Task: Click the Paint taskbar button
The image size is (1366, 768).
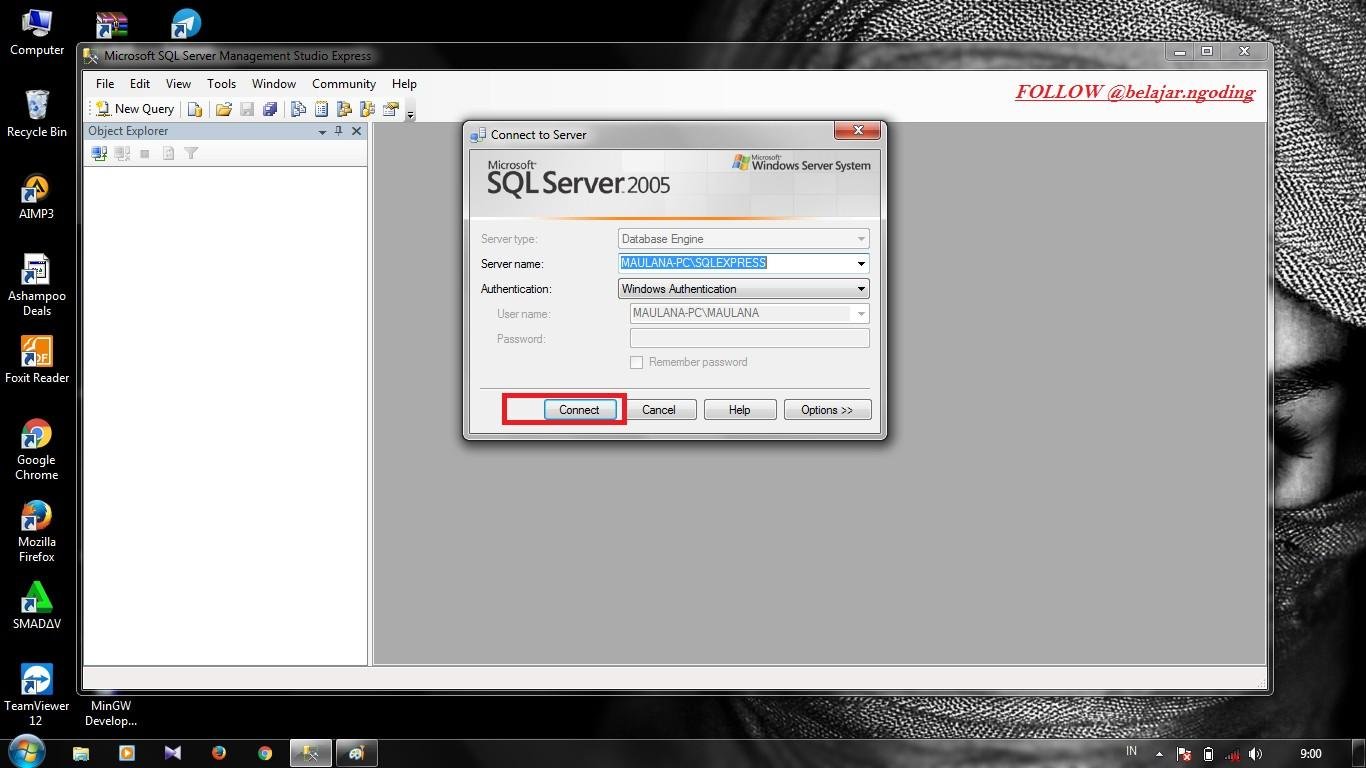Action: click(357, 753)
